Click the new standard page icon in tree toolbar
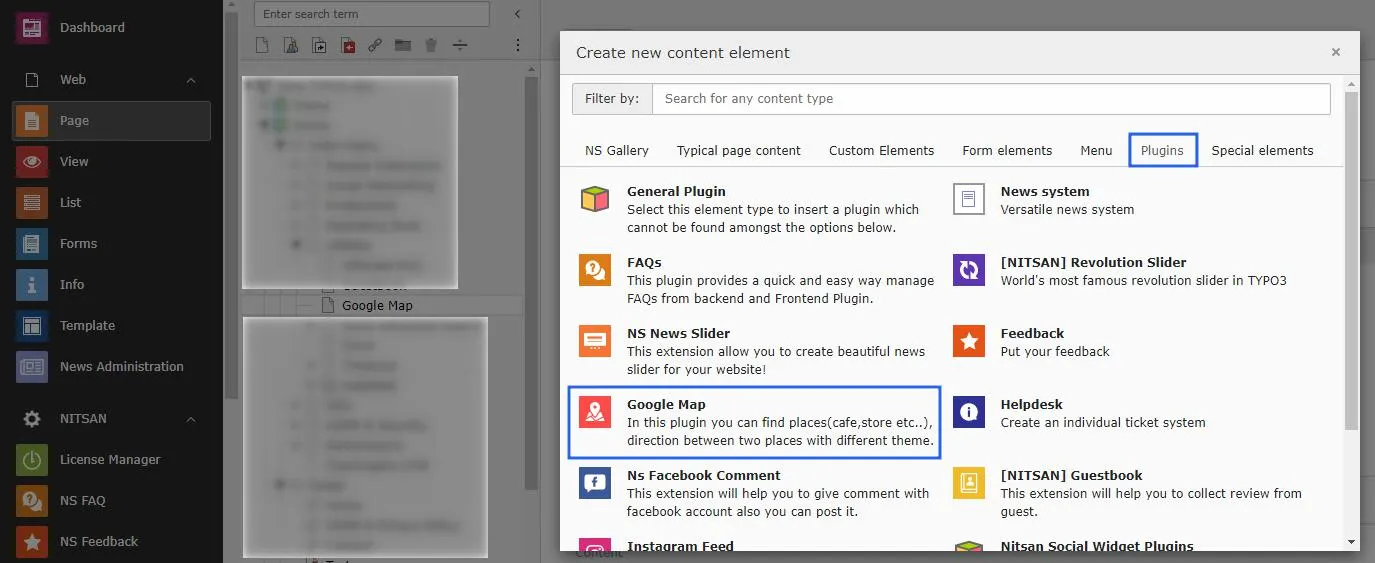 [262, 45]
